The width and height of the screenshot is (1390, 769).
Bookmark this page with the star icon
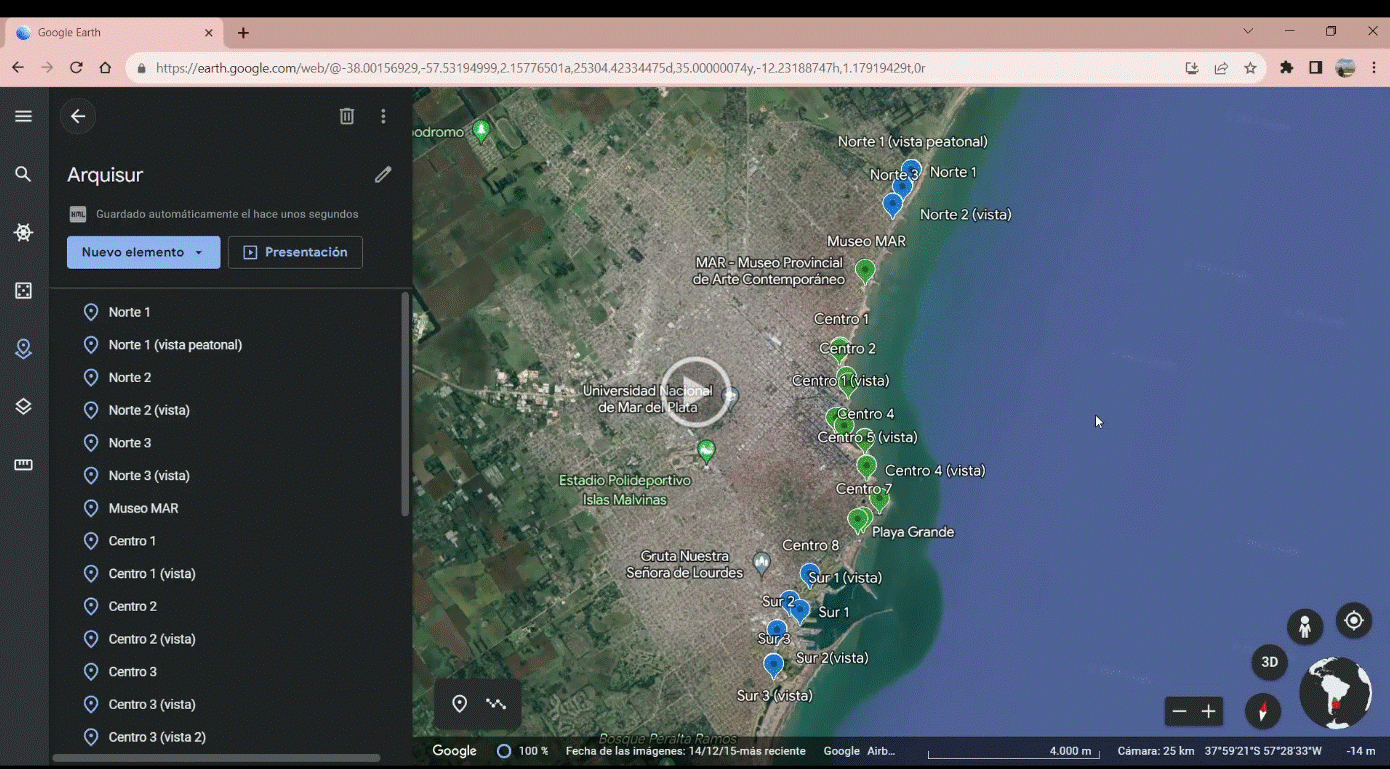tap(1250, 68)
